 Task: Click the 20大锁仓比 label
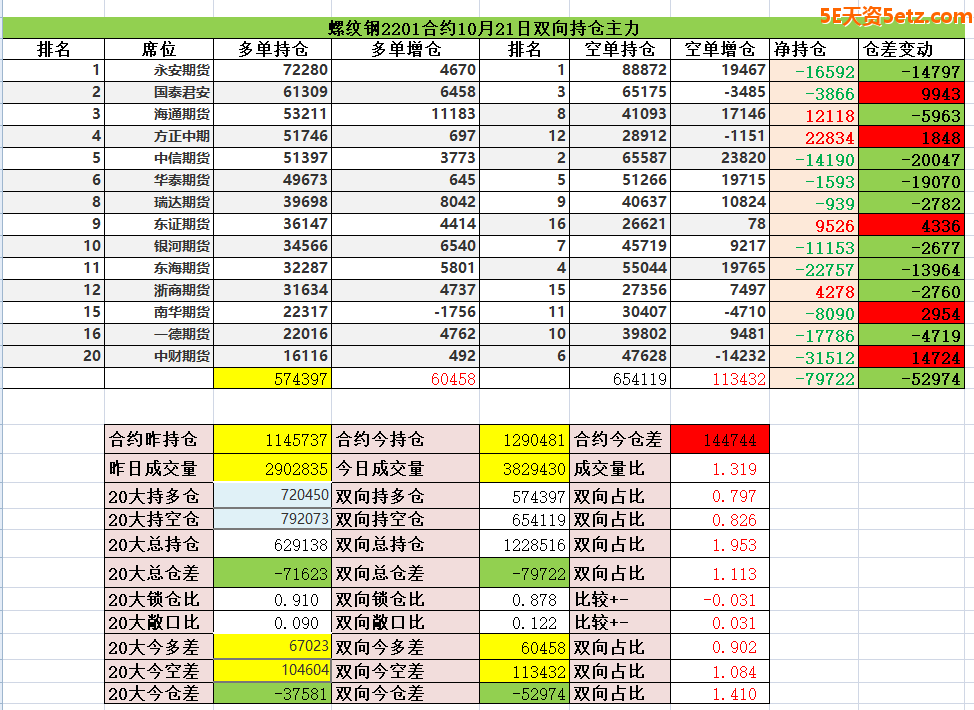tap(159, 599)
